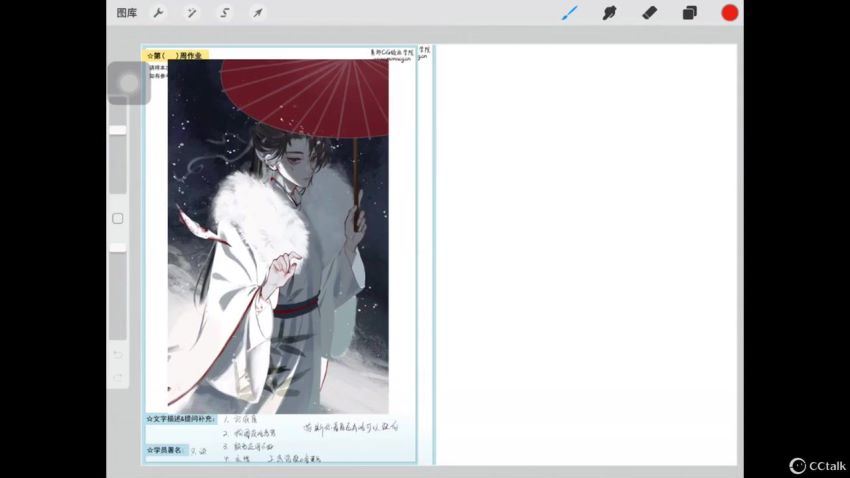Tap the square modify button in sidebar
This screenshot has width=850, height=478.
(x=118, y=218)
